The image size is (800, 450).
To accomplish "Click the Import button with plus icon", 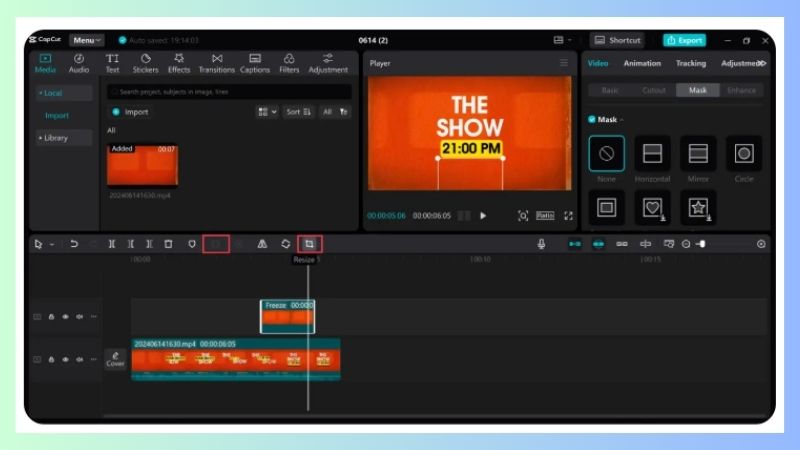I will [x=131, y=112].
